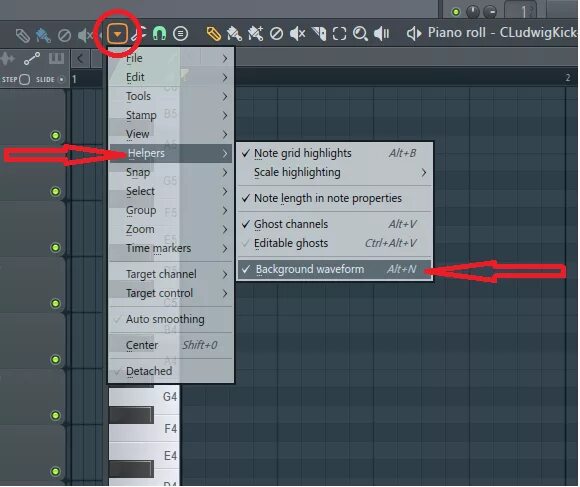Select the magnifier Zoom tool
Image resolution: width=580 pixels, height=487 pixels.
pyautogui.click(x=360, y=34)
